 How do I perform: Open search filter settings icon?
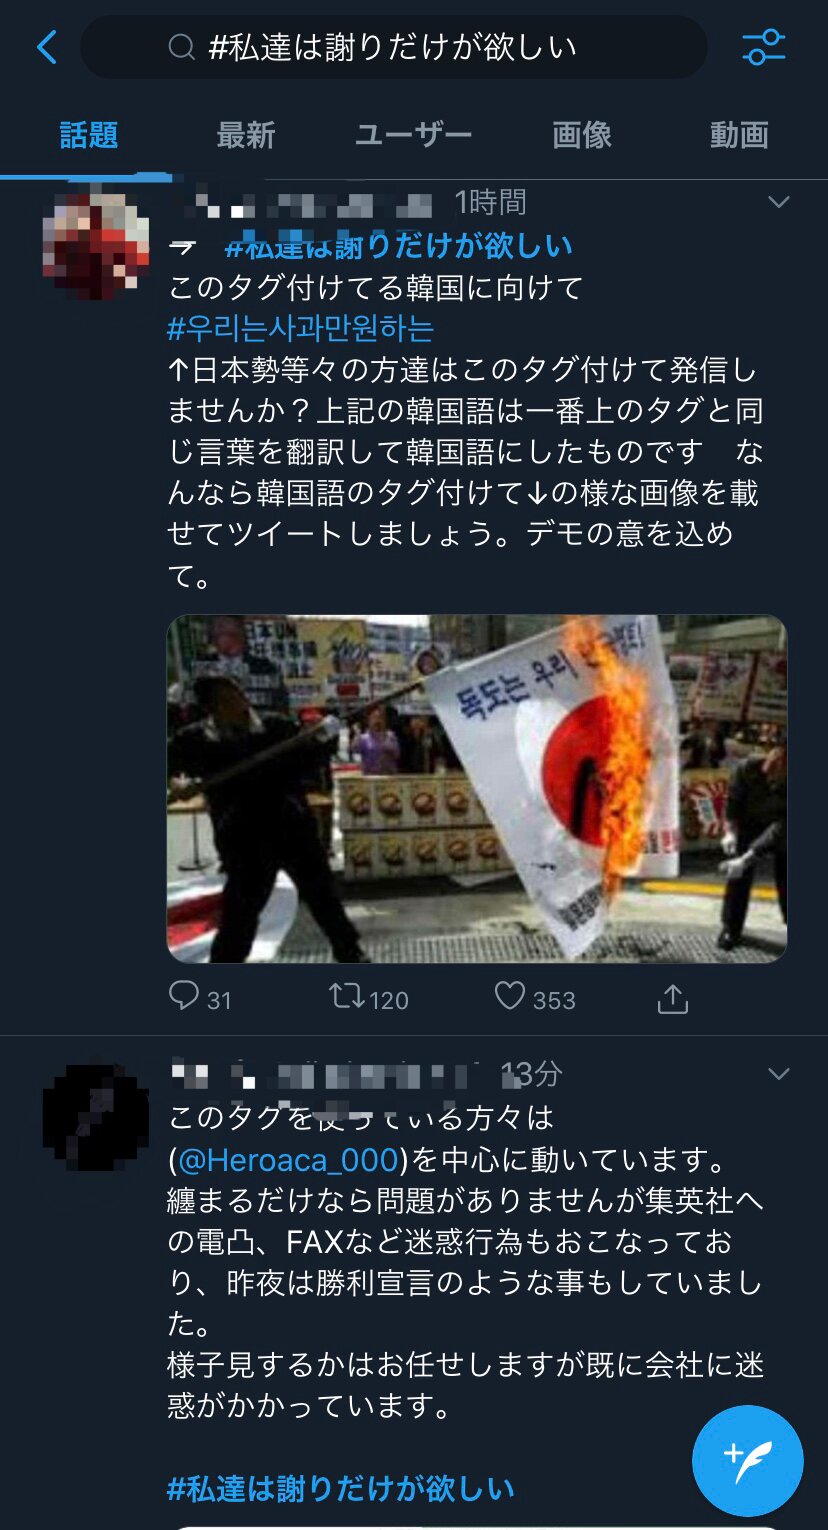[763, 47]
